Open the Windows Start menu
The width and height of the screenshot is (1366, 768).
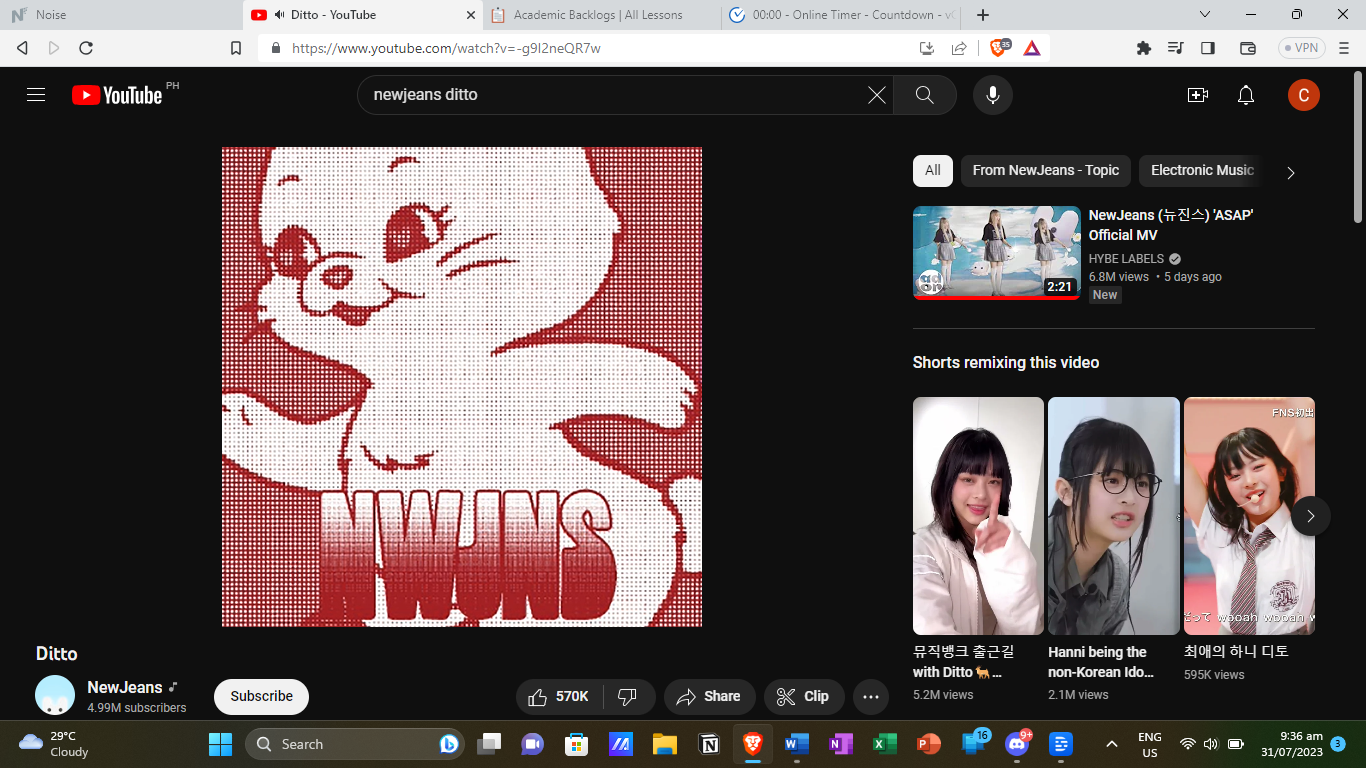point(220,744)
